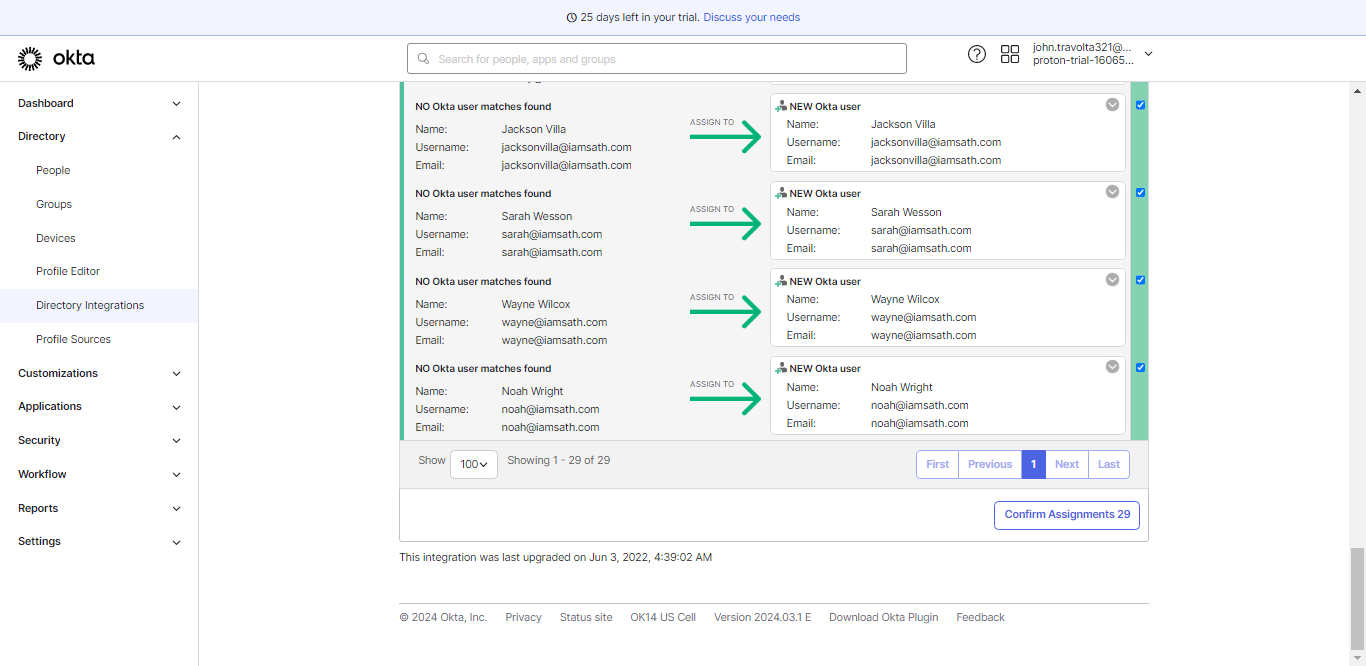
Task: Open the account menu chevron
Action: pyautogui.click(x=1148, y=54)
